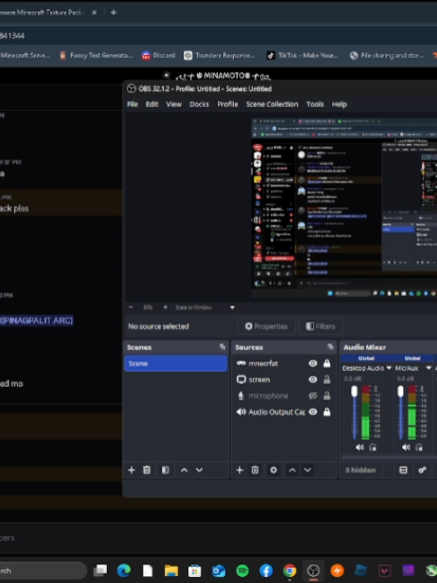Viewport: 437px width, 583px height.
Task: Open source properties gear in Sources toolbar
Action: pos(273,470)
